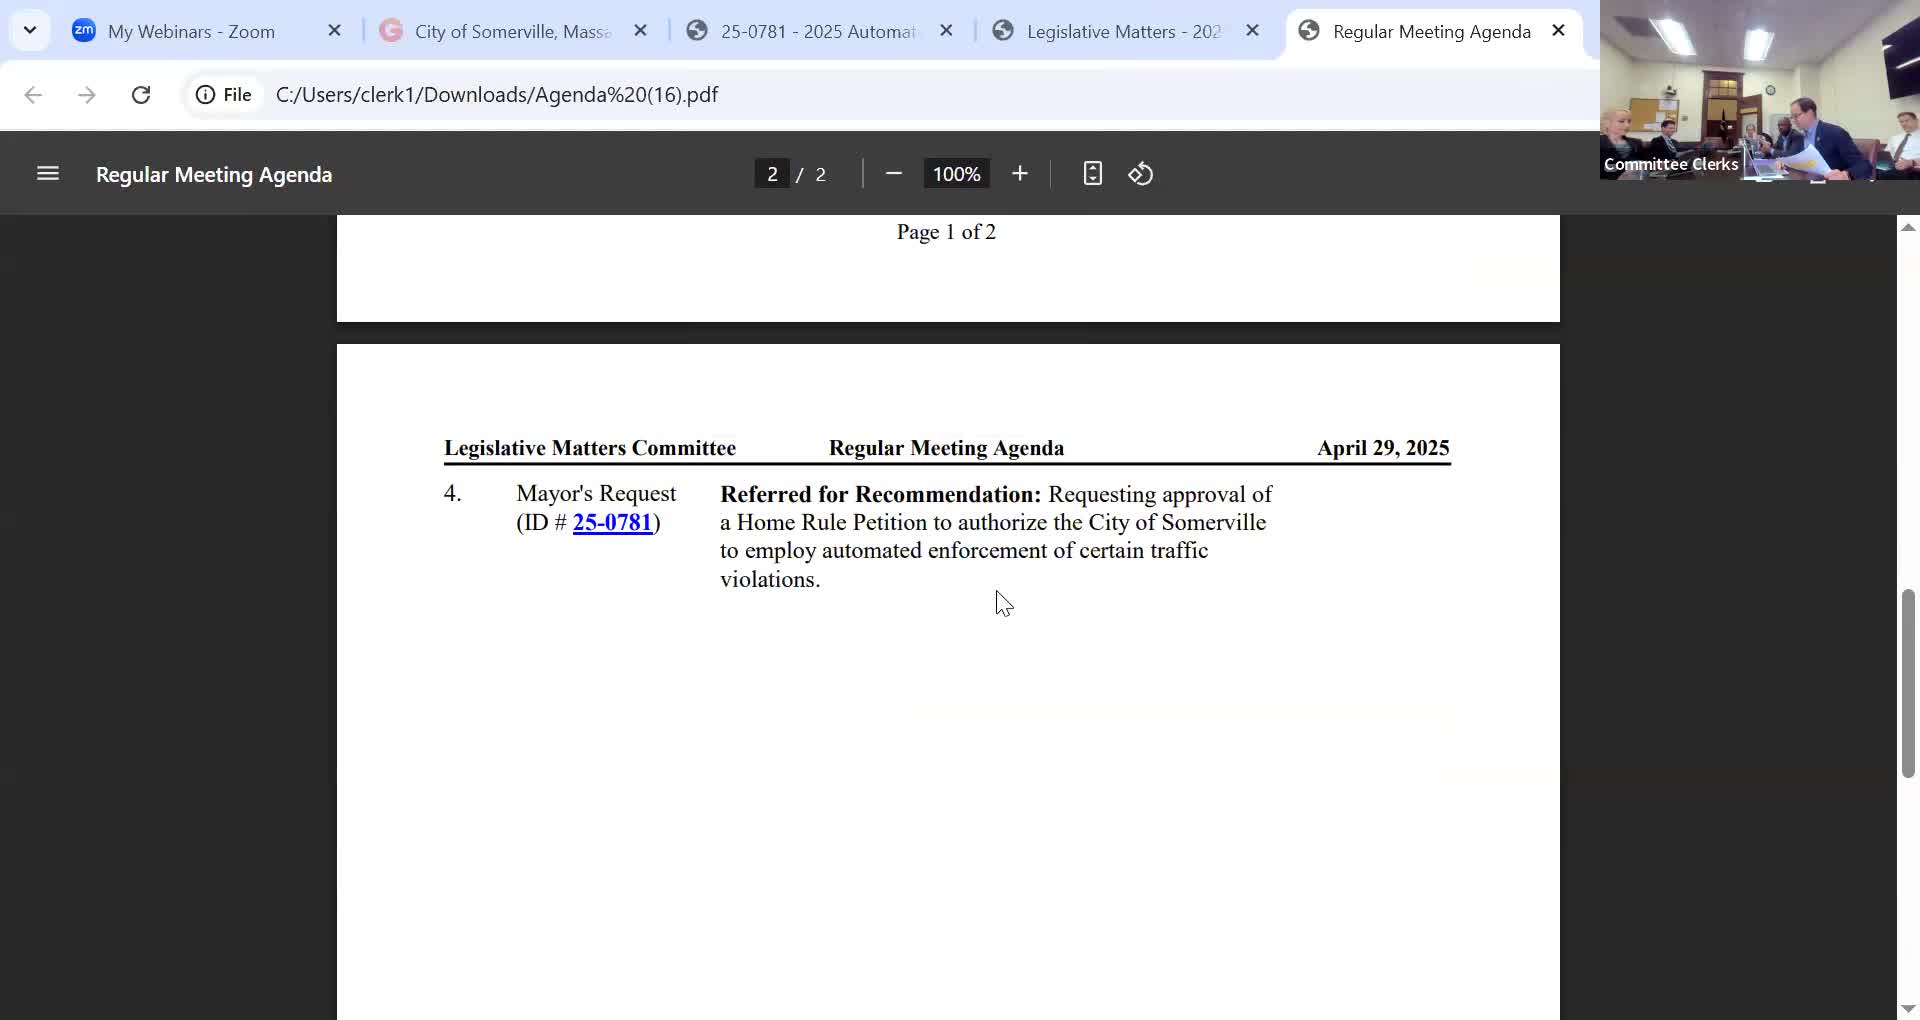Image resolution: width=1920 pixels, height=1020 pixels.
Task: Click the 'Regular Meeting Agenda' toolbar title
Action: [214, 175]
